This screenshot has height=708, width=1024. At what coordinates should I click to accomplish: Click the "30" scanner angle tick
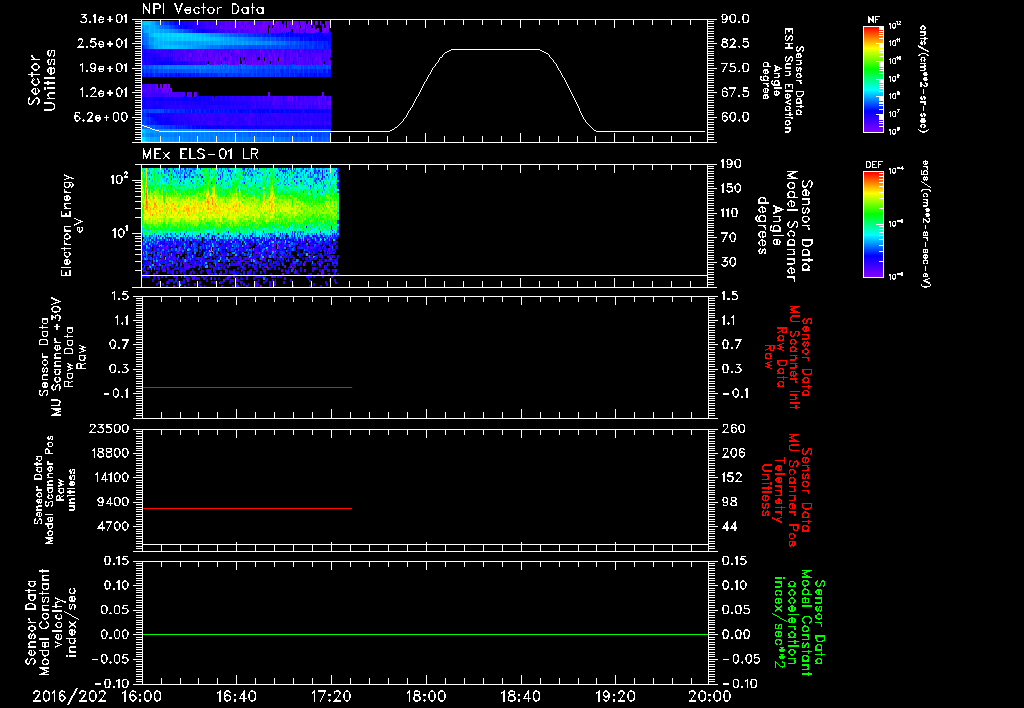[728, 263]
